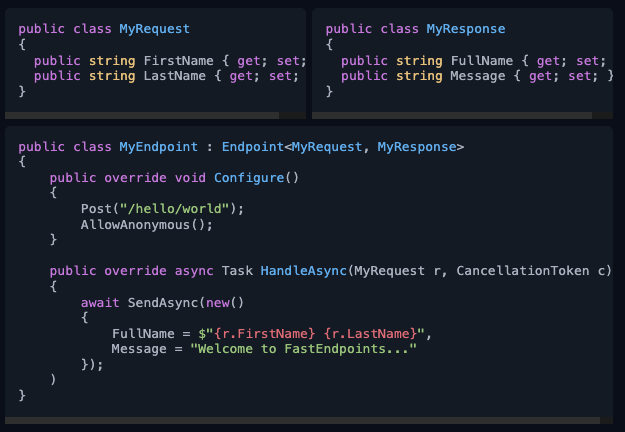Click the MyResponse code block horizontal scrollbar
The image size is (625, 432).
tap(460, 112)
